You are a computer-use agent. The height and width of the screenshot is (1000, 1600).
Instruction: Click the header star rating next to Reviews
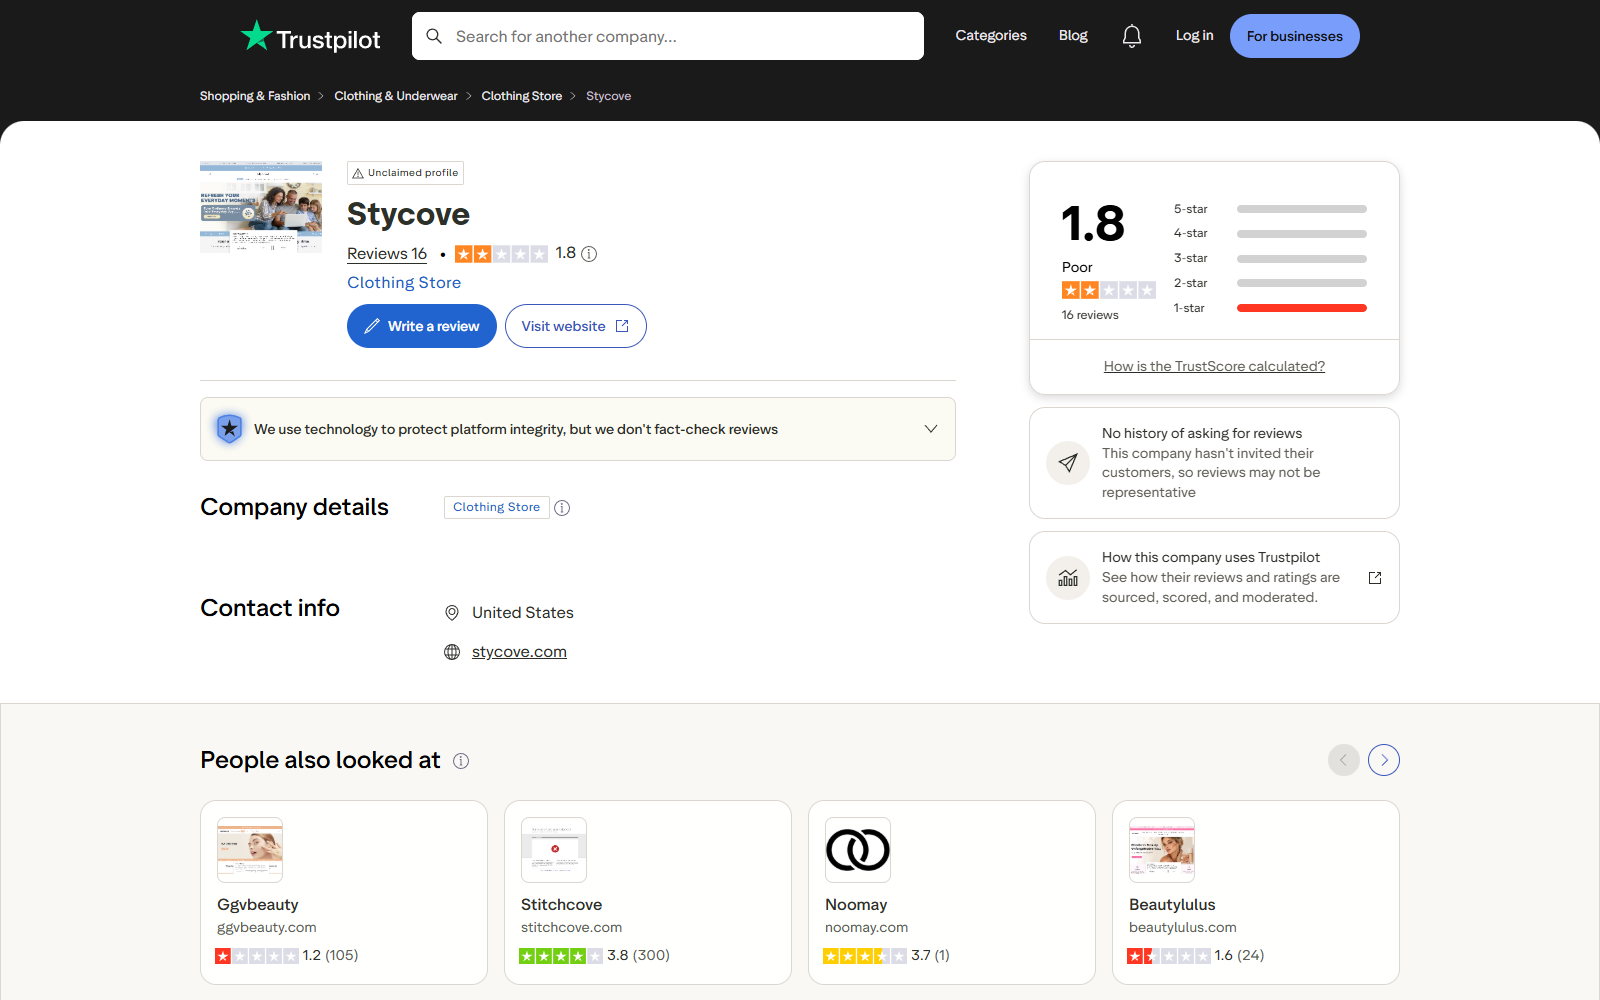[501, 254]
